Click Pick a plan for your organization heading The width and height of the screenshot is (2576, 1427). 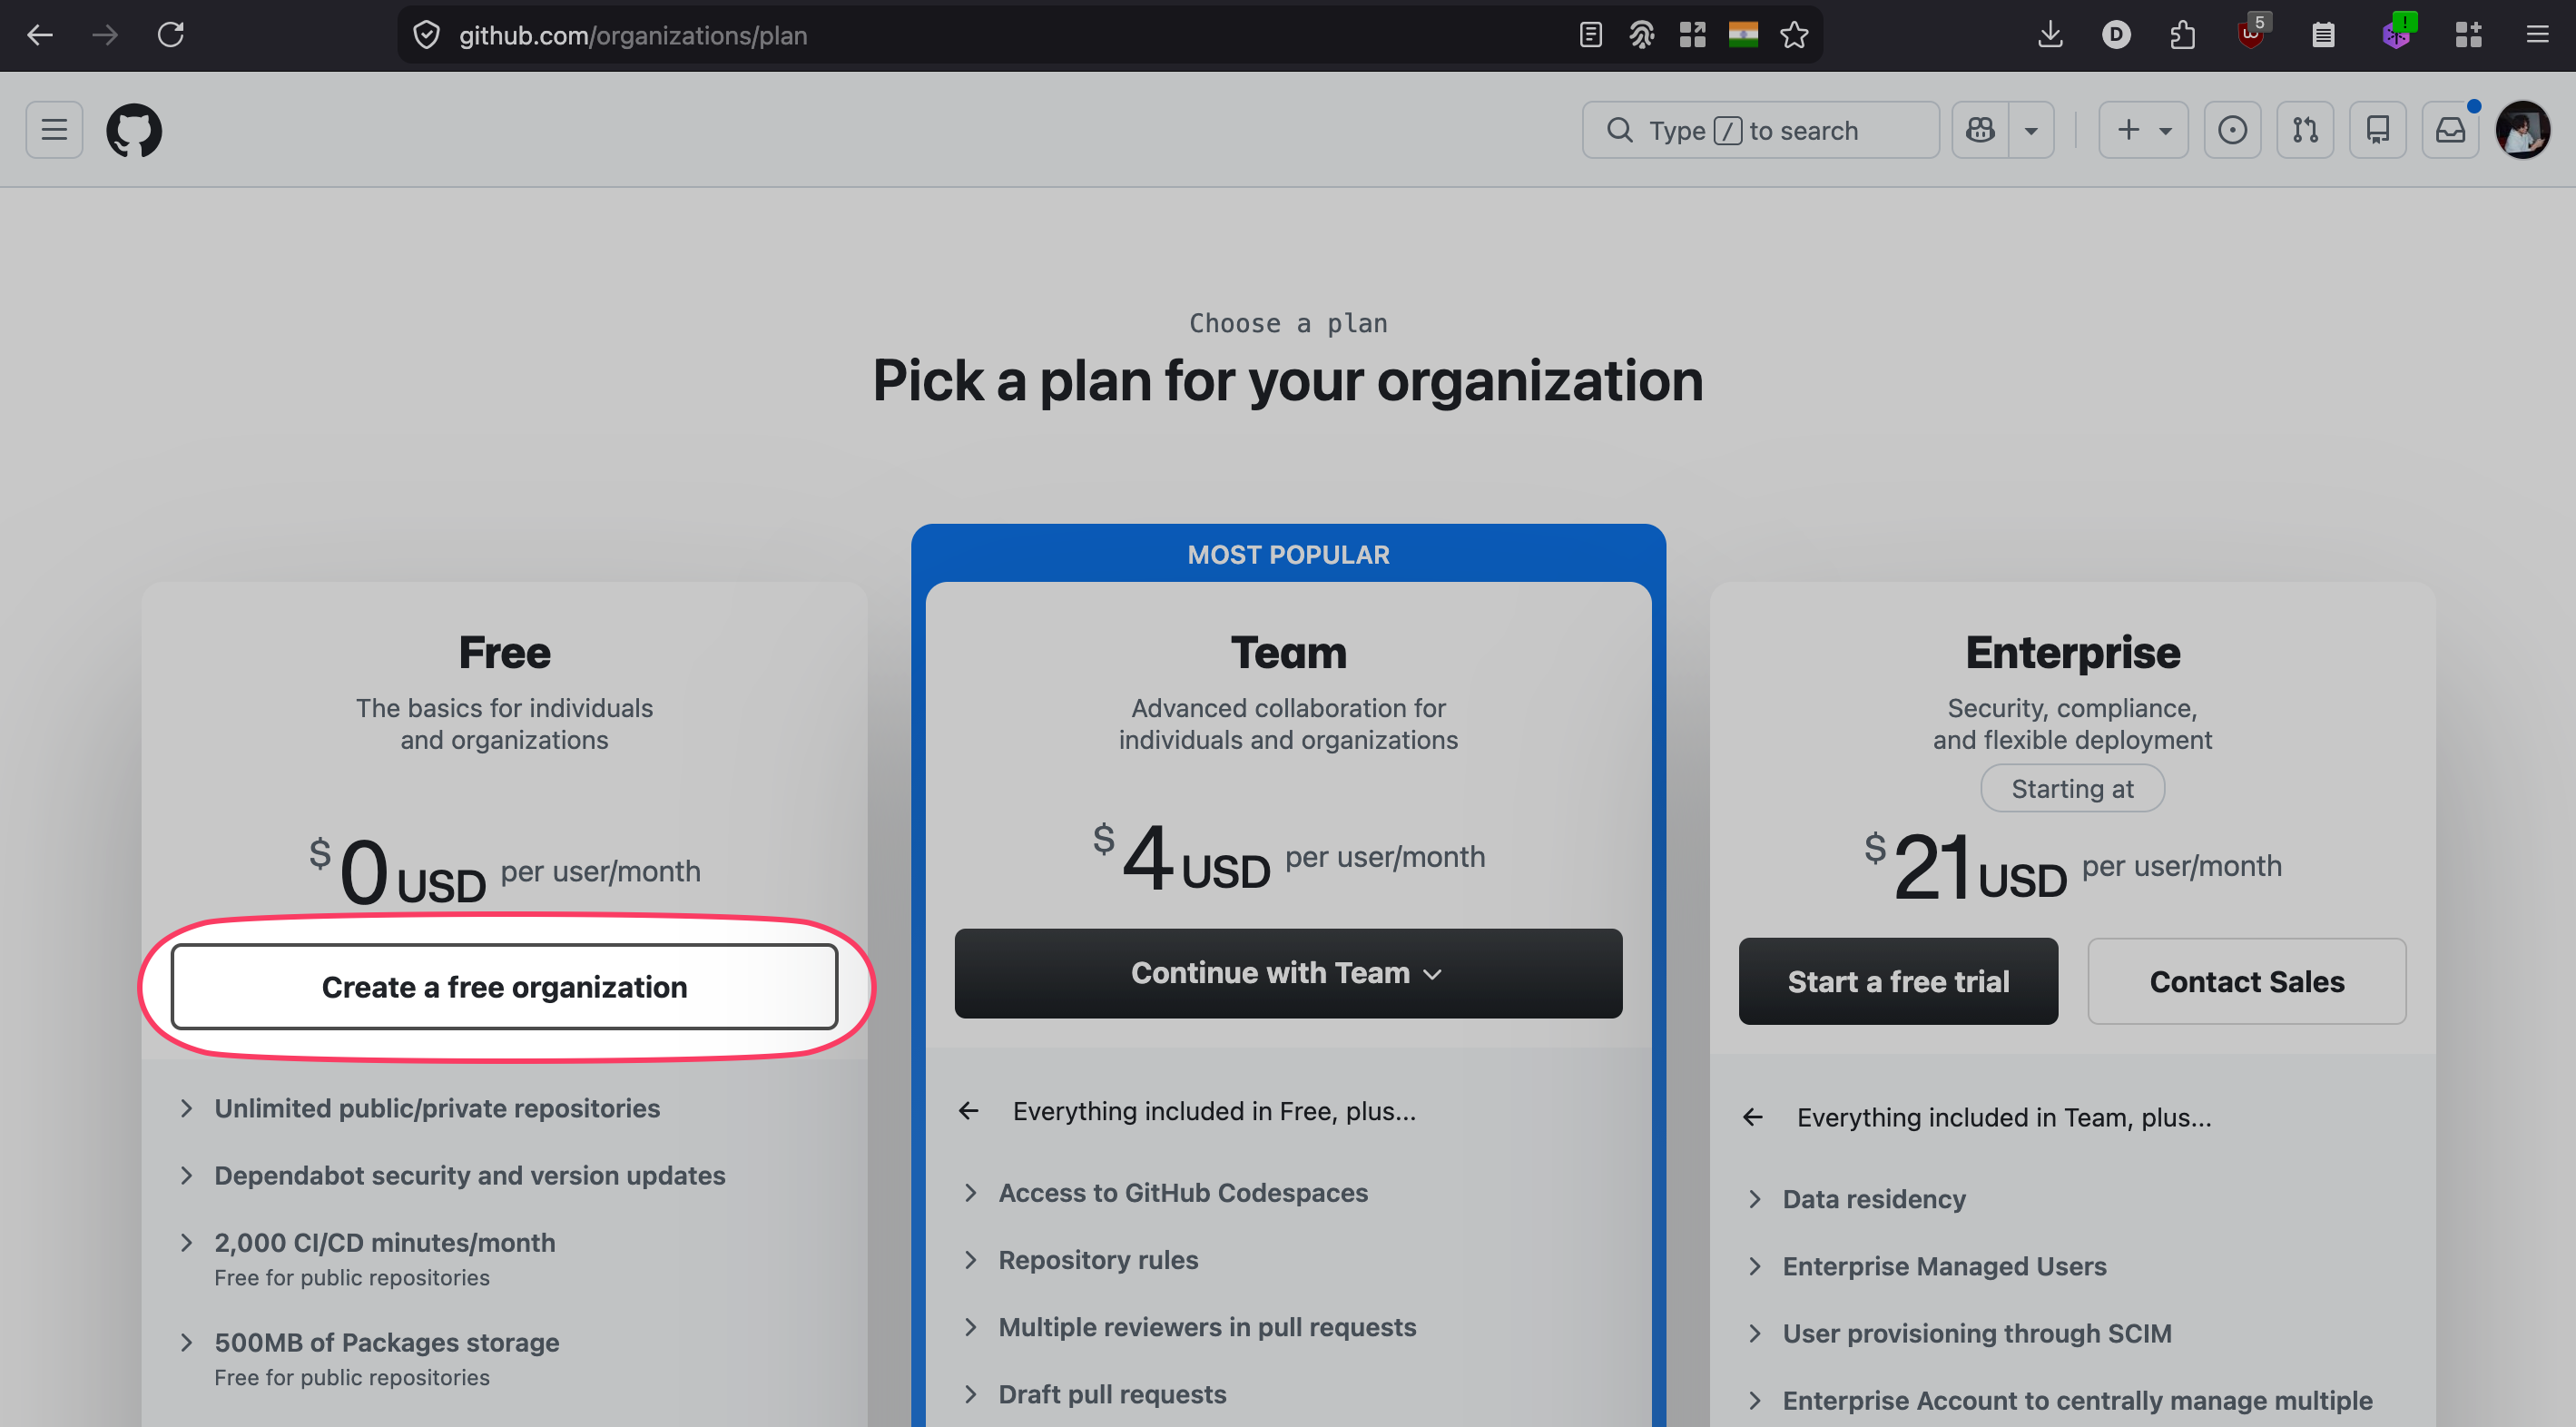coord(1288,381)
